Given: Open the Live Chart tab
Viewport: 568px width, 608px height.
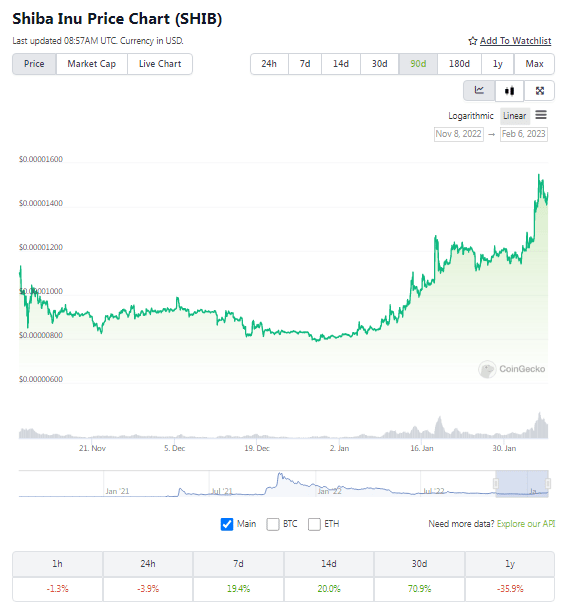Looking at the screenshot, I should 160,64.
